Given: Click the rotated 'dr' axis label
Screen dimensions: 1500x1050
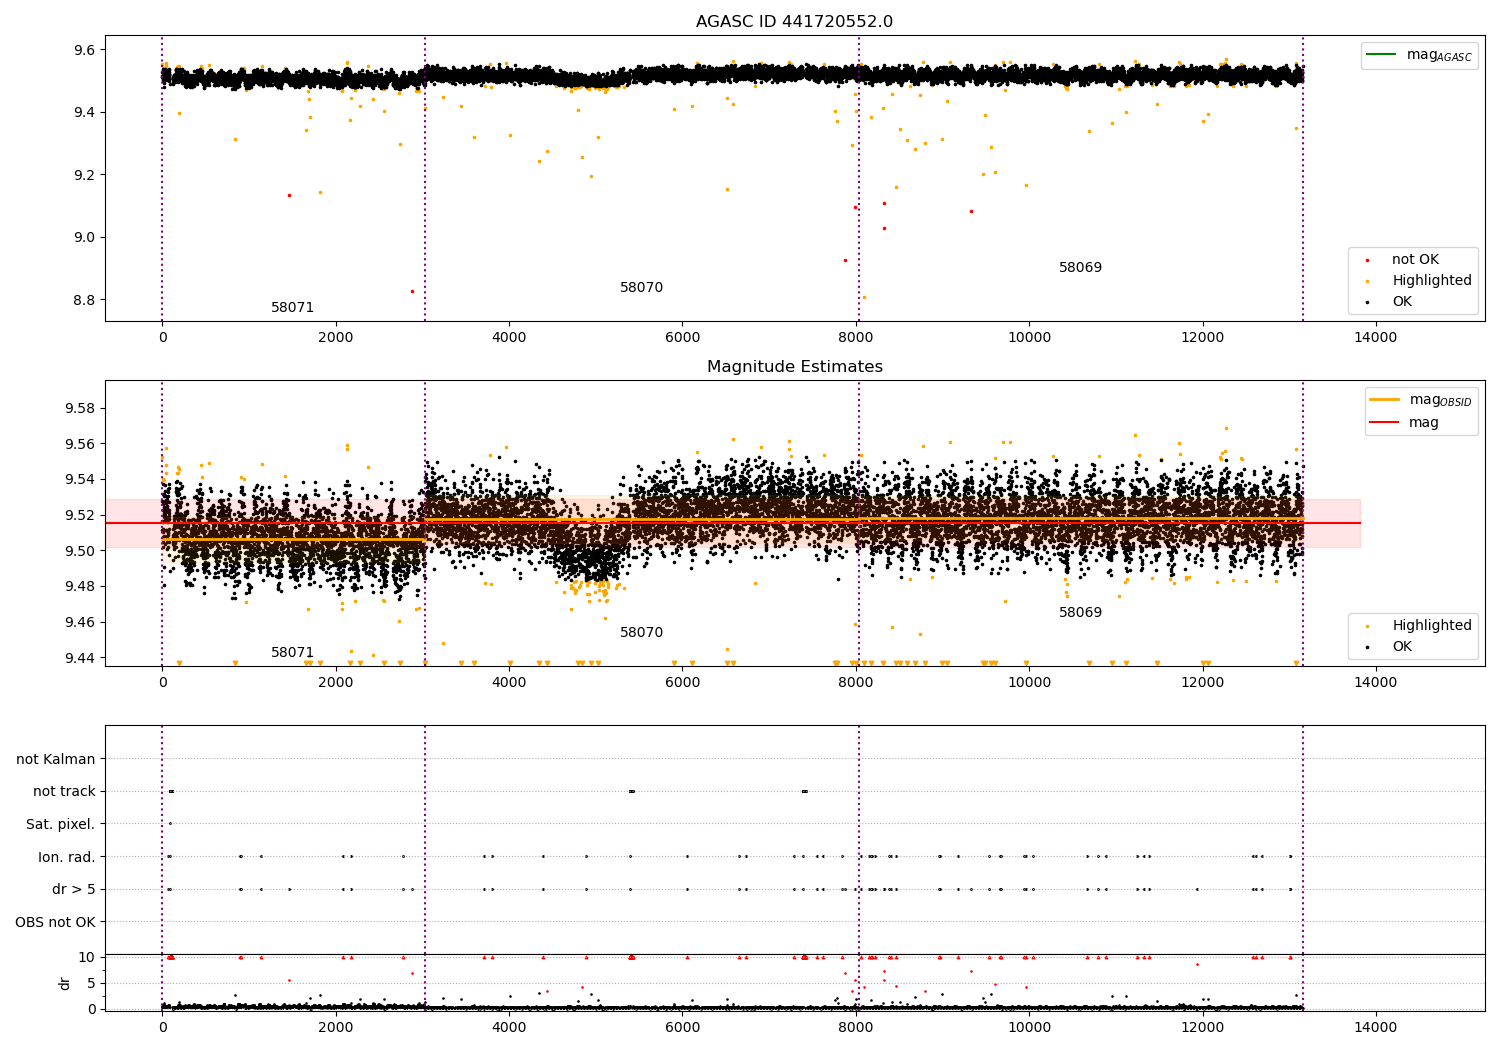Looking at the screenshot, I should (65, 983).
